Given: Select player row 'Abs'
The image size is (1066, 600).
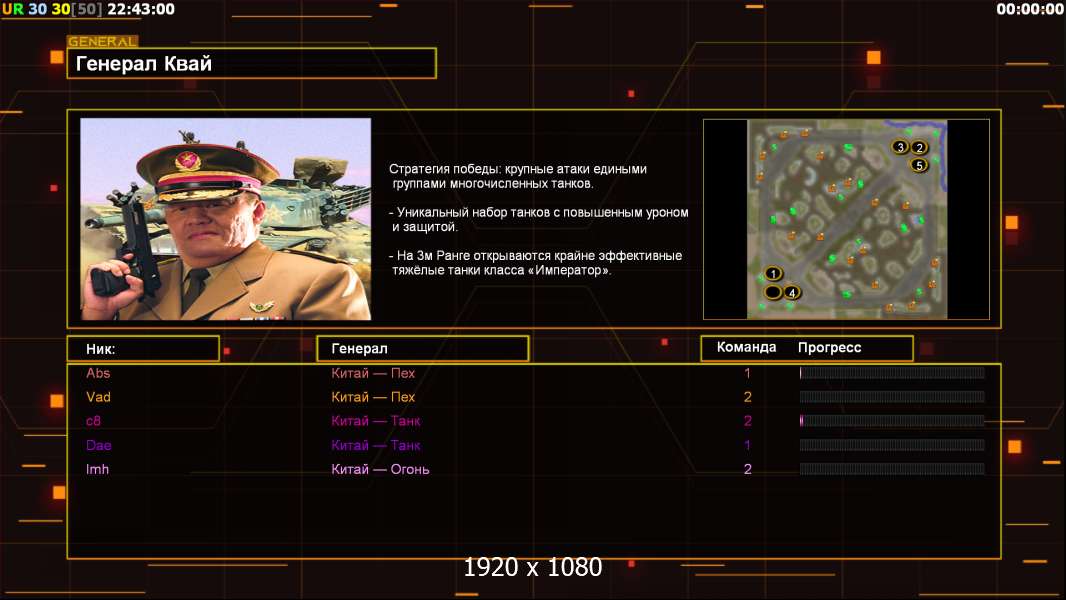Looking at the screenshot, I should pyautogui.click(x=534, y=373).
